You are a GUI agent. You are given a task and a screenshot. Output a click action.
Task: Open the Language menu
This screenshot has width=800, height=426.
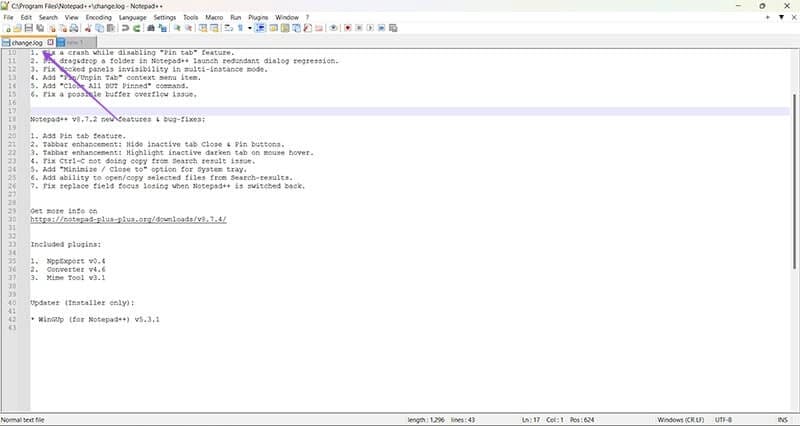coord(133,17)
